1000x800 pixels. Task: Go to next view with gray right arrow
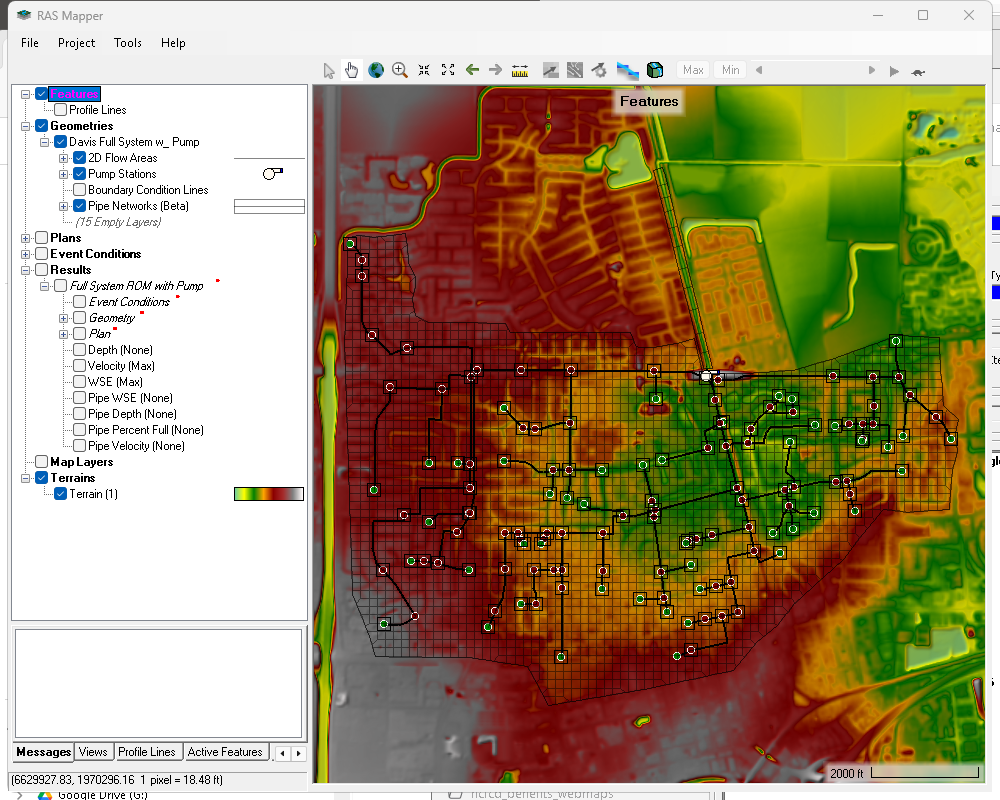pos(496,70)
